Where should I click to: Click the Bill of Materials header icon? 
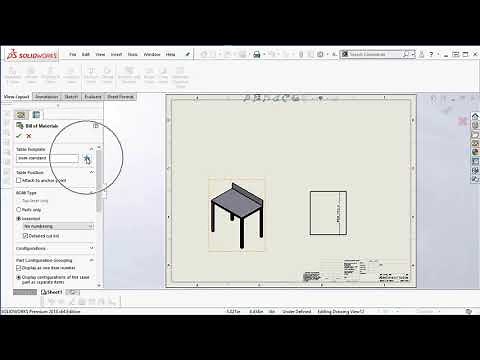(x=20, y=126)
